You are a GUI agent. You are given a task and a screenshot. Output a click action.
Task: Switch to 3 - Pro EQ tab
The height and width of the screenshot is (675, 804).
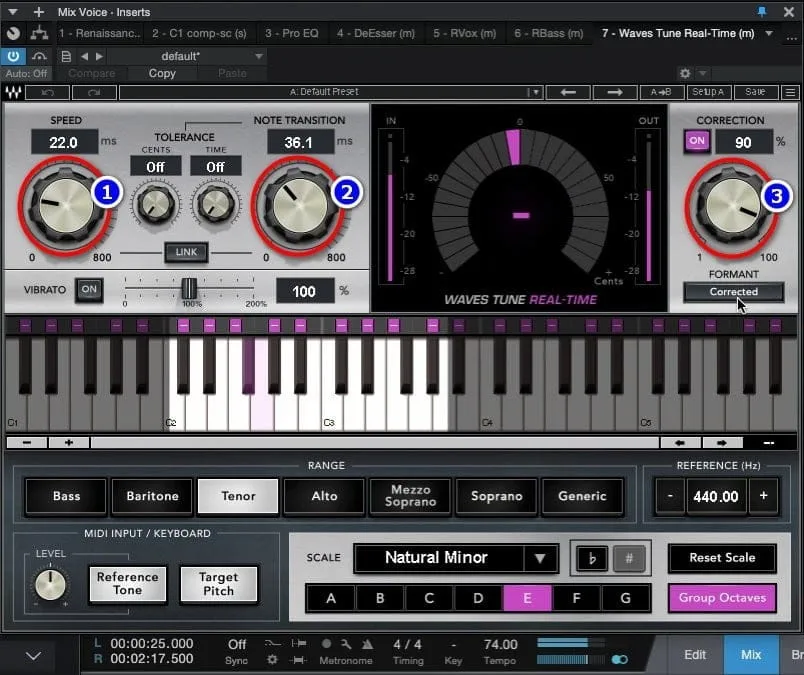tap(292, 33)
